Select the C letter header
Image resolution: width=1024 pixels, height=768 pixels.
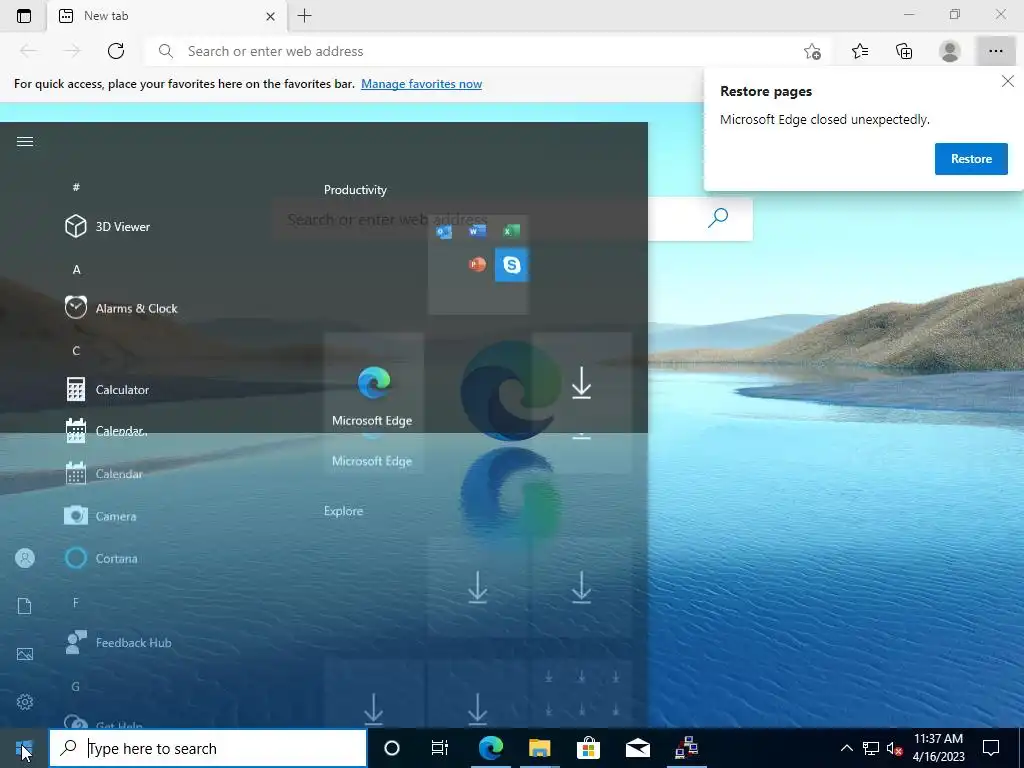(x=76, y=351)
